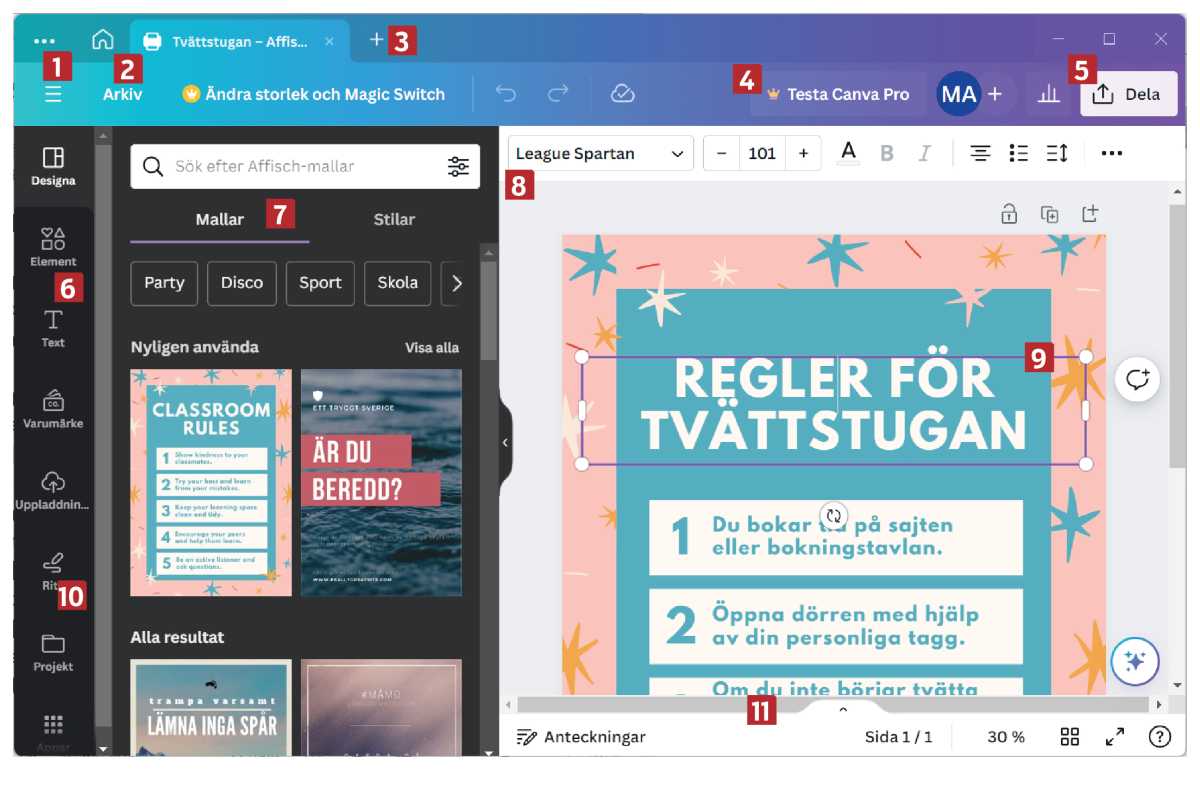Open the text color picker
The image size is (1200, 789).
(847, 152)
